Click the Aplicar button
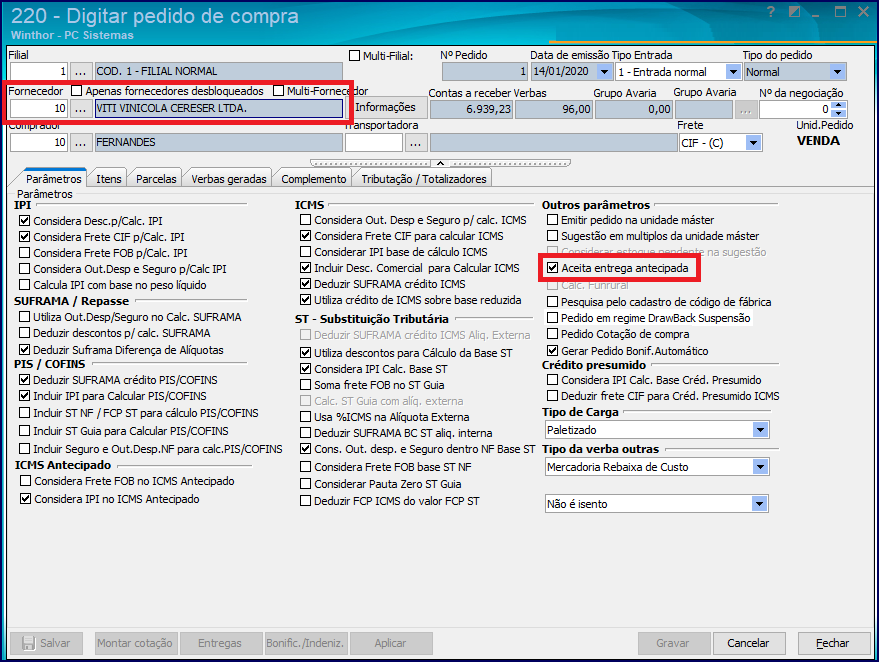The image size is (879, 662). [390, 643]
